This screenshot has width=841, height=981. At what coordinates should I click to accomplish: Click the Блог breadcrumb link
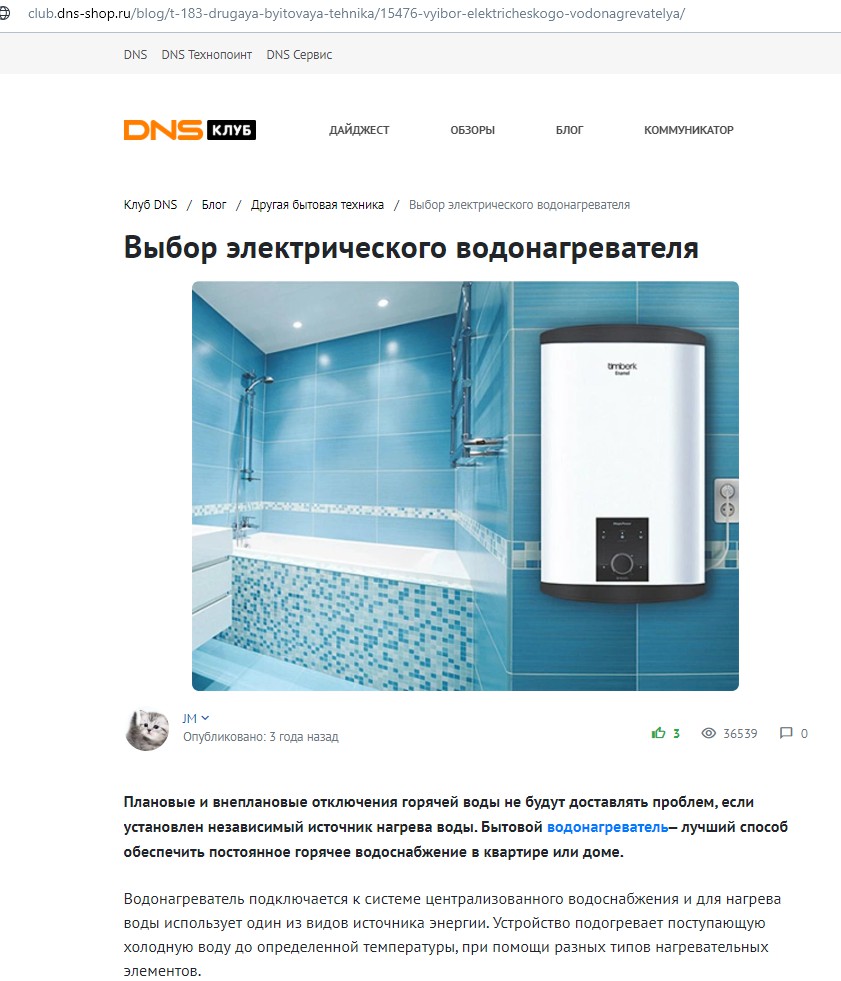tap(214, 205)
